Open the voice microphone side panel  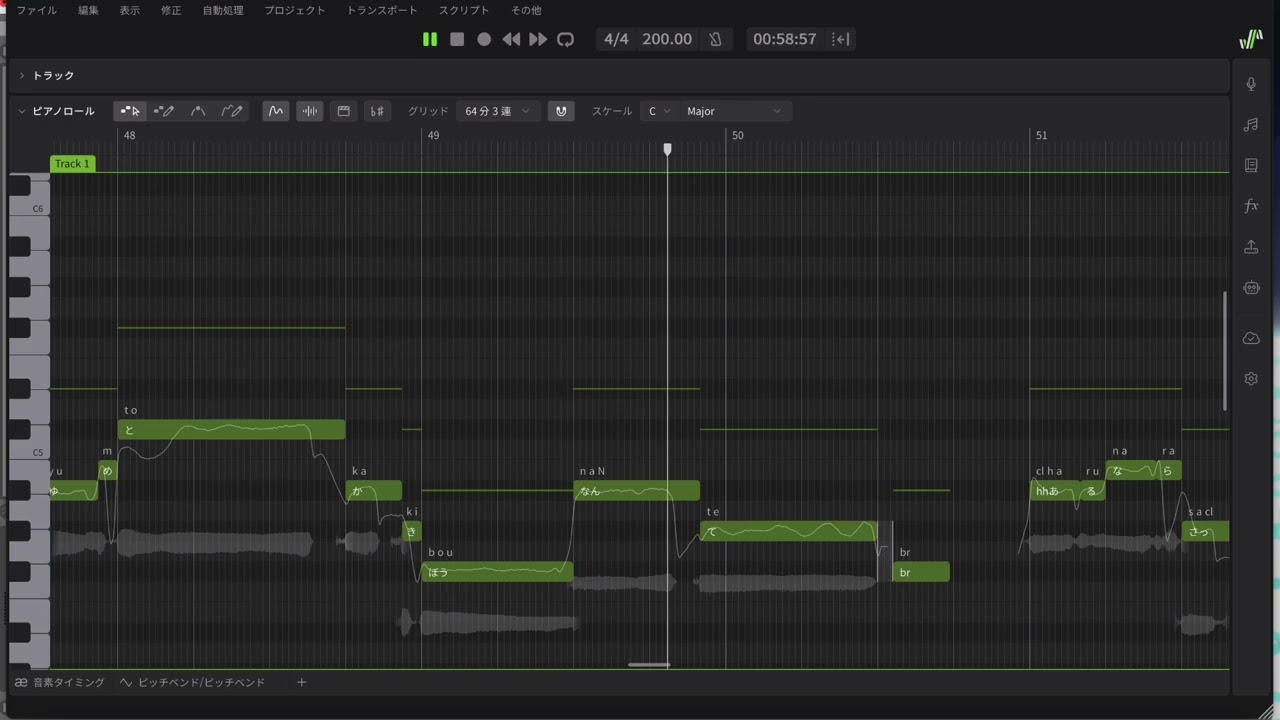click(x=1251, y=84)
